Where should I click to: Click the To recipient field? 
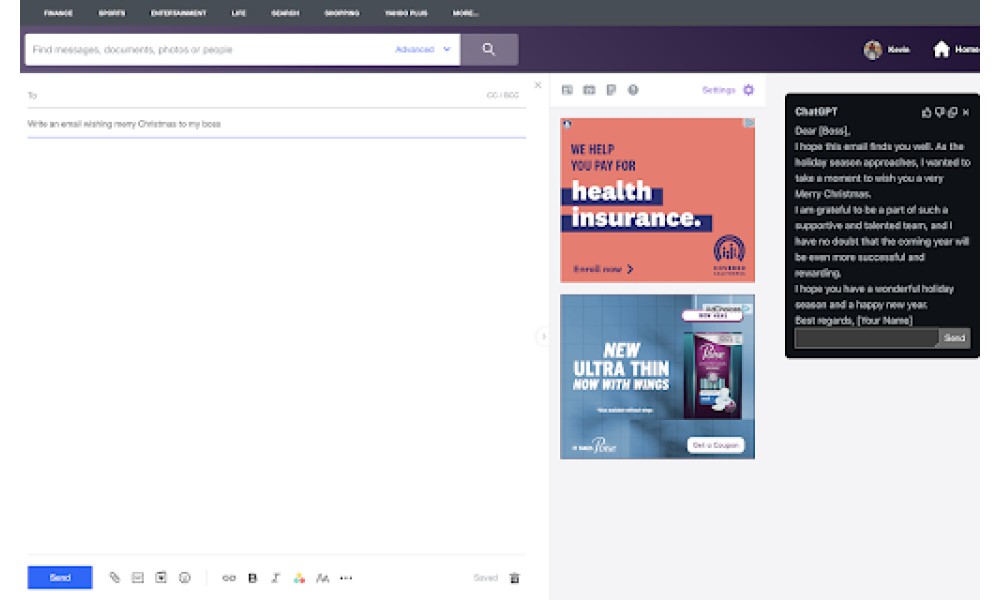pyautogui.click(x=255, y=95)
